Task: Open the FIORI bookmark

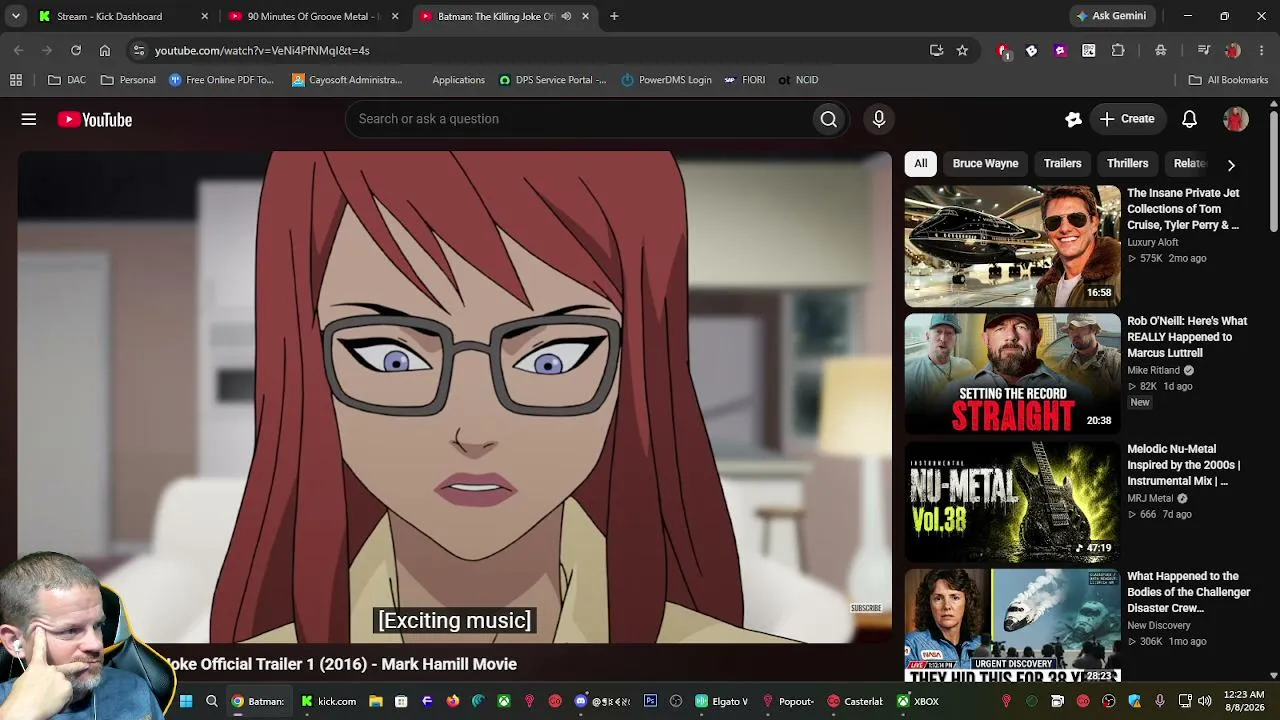Action: tap(745, 80)
